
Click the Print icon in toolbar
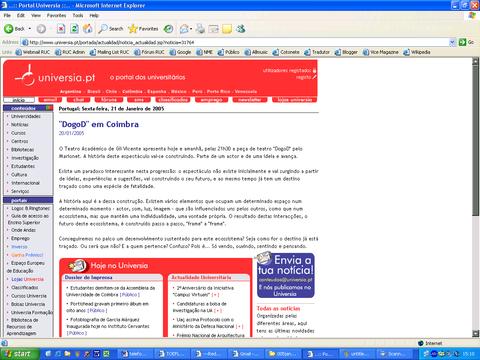pyautogui.click(x=200, y=29)
